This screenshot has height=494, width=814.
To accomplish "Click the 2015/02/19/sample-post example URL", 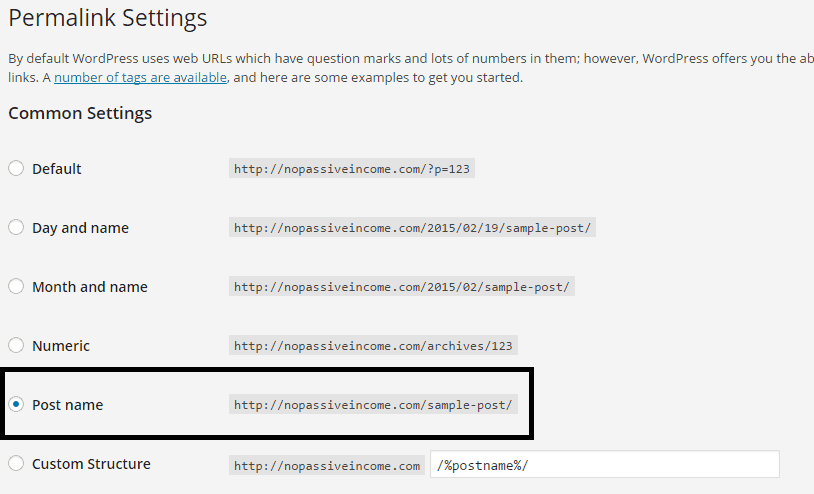I will click(413, 228).
